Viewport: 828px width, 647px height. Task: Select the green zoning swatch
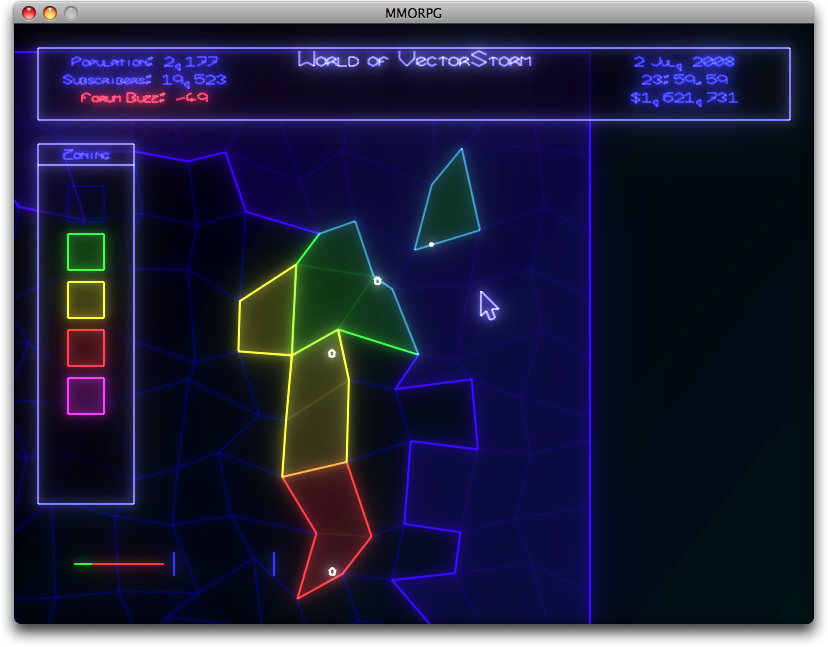coord(86,252)
